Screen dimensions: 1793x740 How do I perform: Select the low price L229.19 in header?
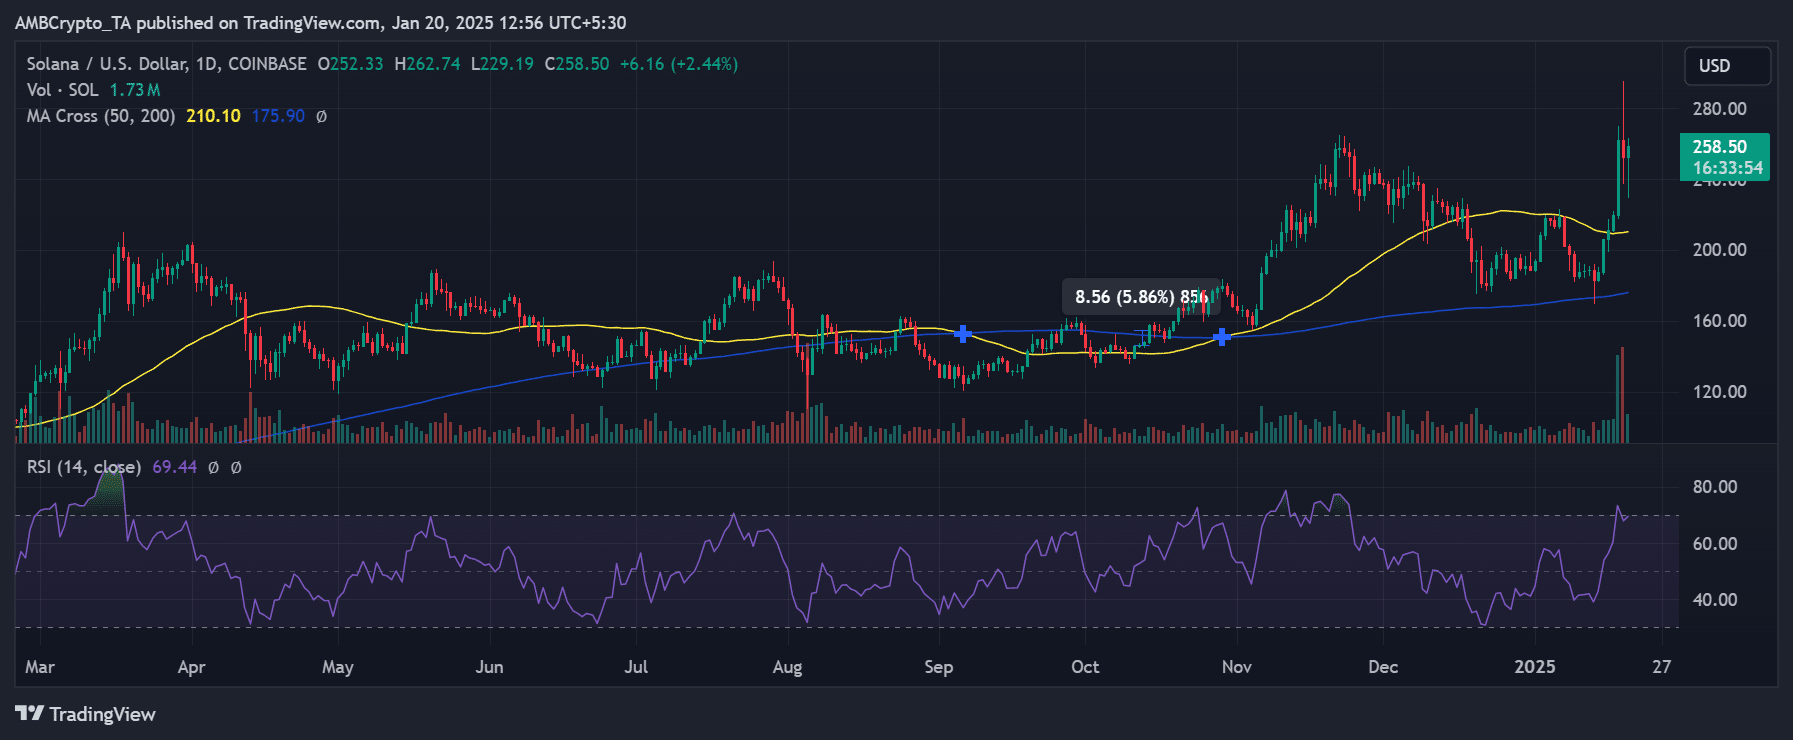(503, 64)
